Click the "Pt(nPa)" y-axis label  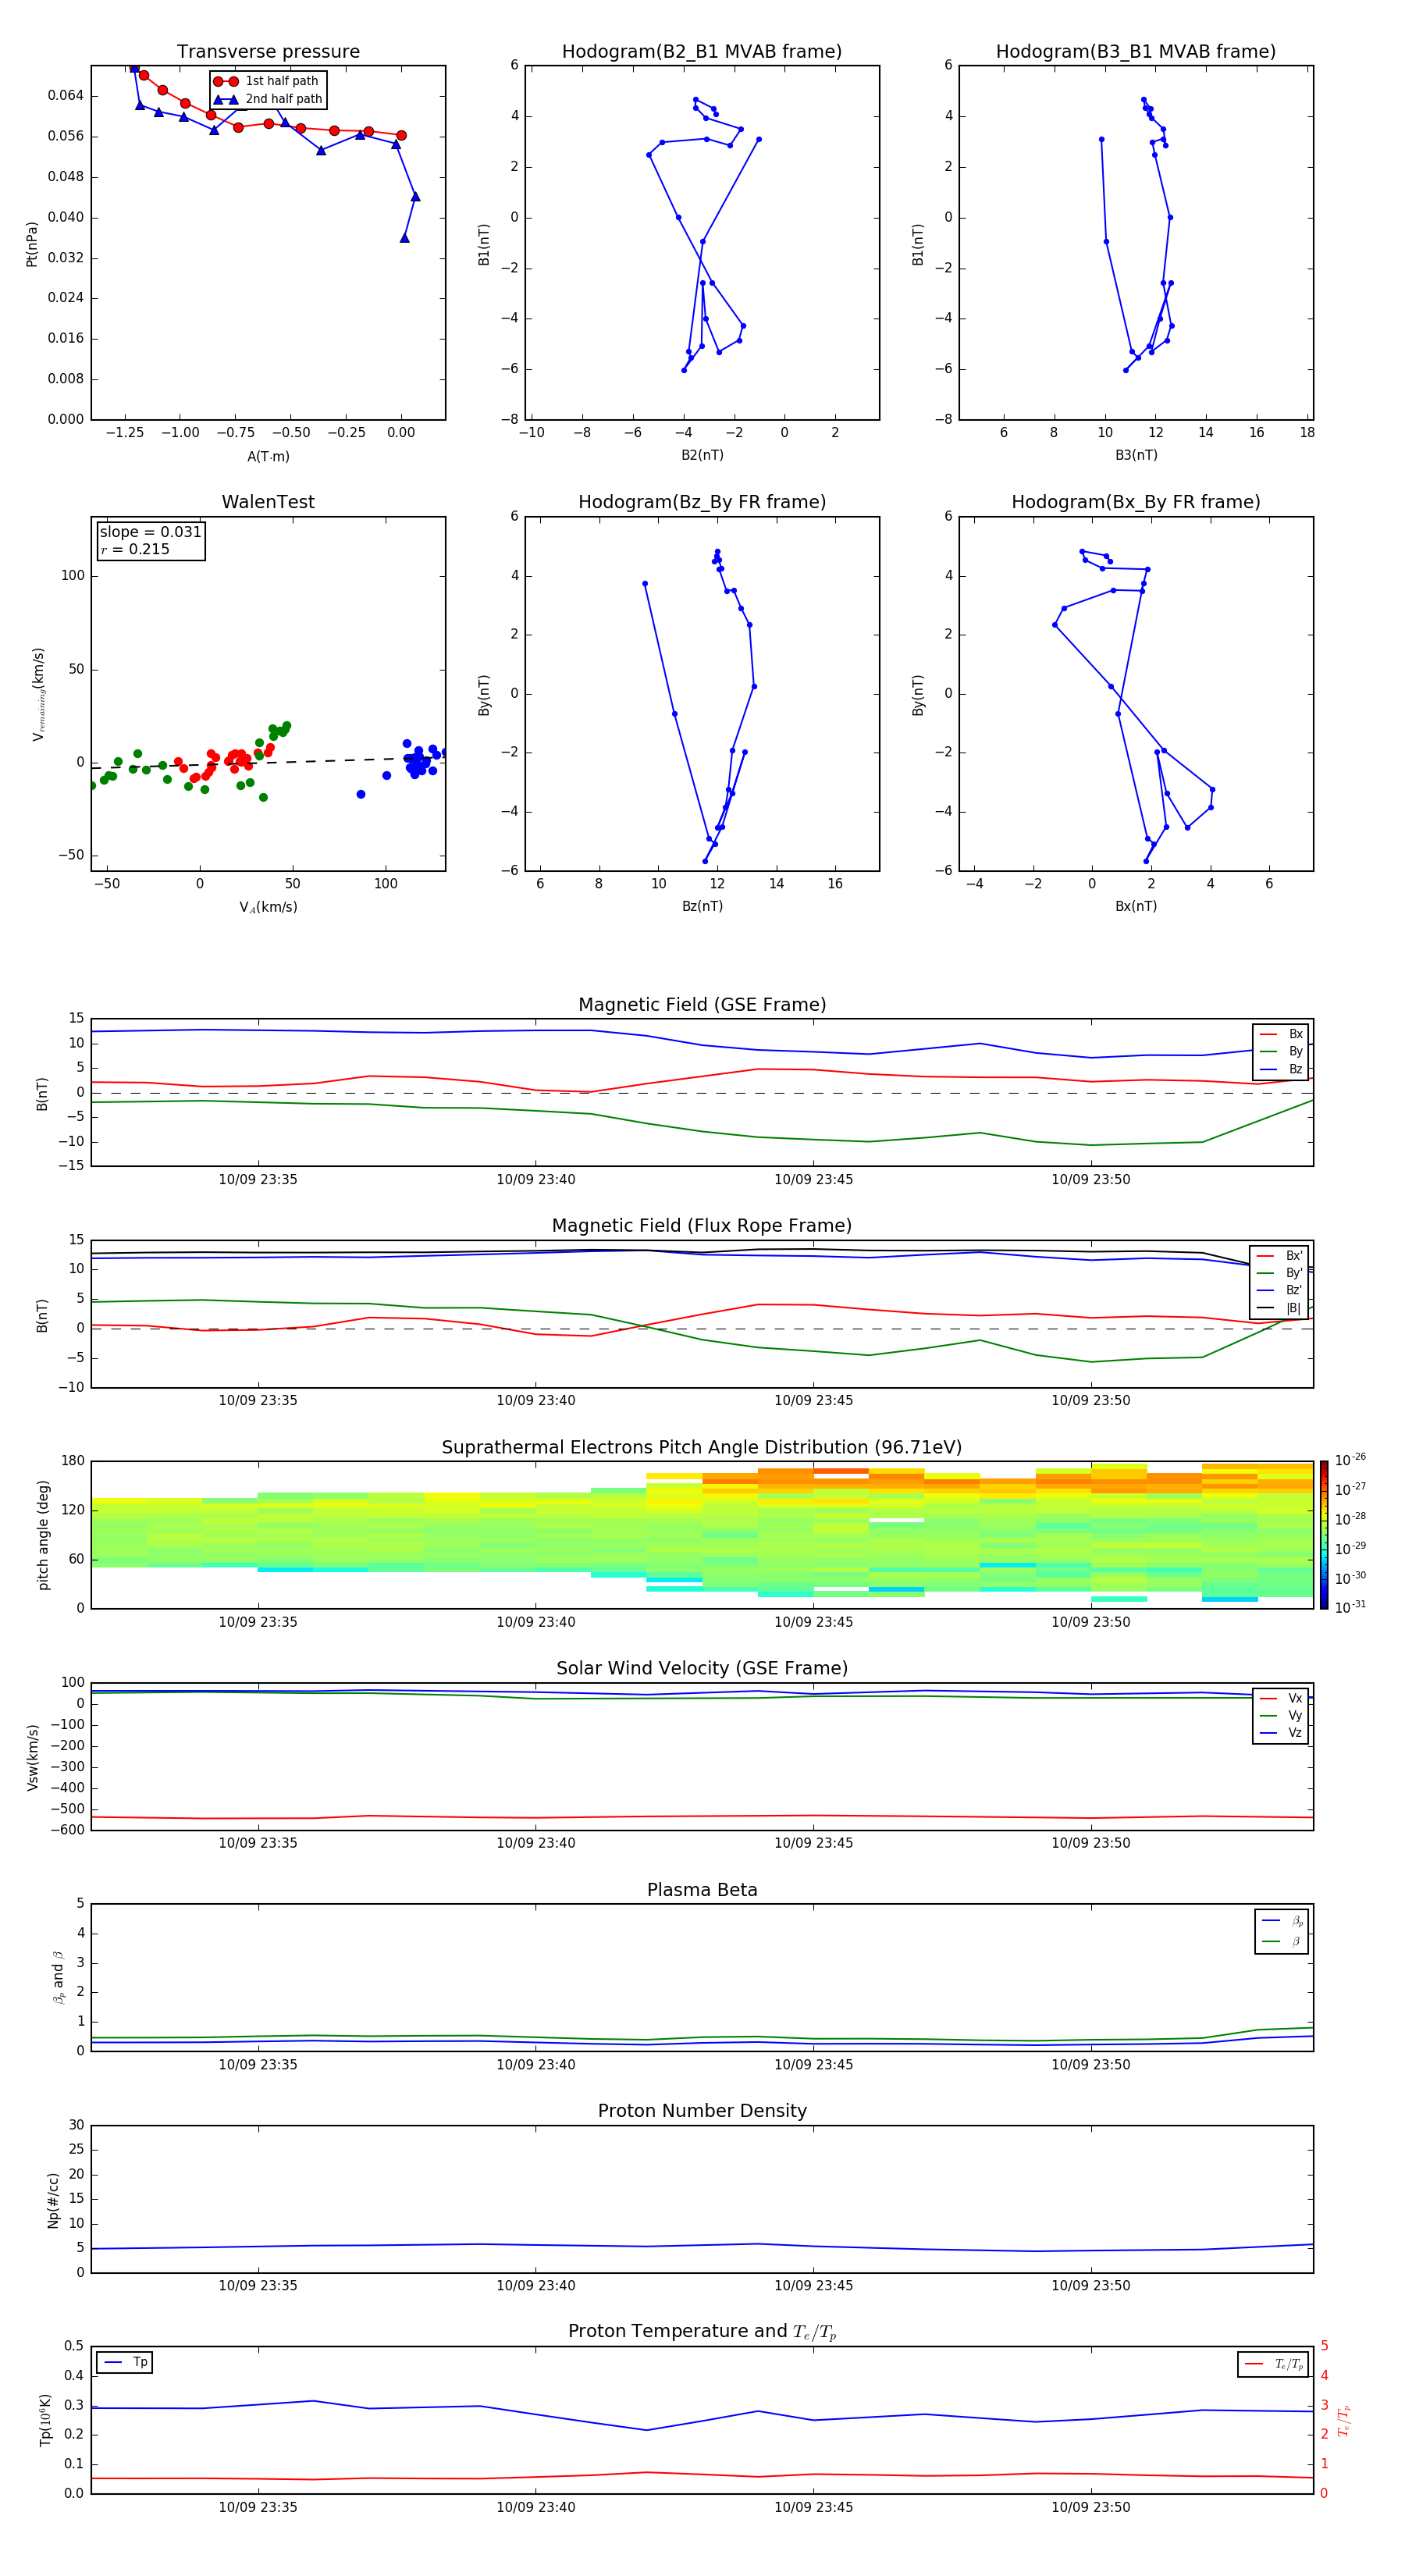coord(32,244)
